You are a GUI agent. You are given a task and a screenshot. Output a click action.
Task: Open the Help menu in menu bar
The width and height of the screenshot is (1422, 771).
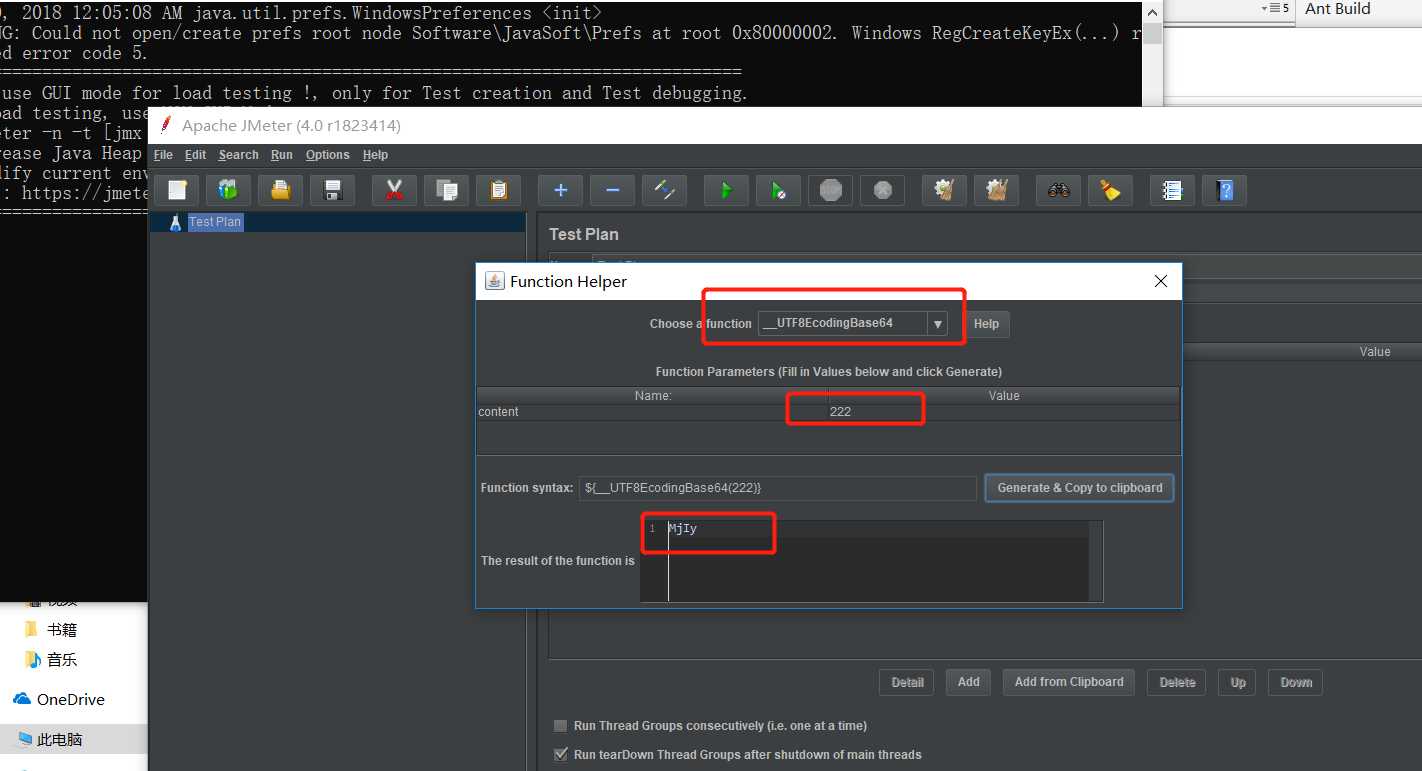(375, 155)
